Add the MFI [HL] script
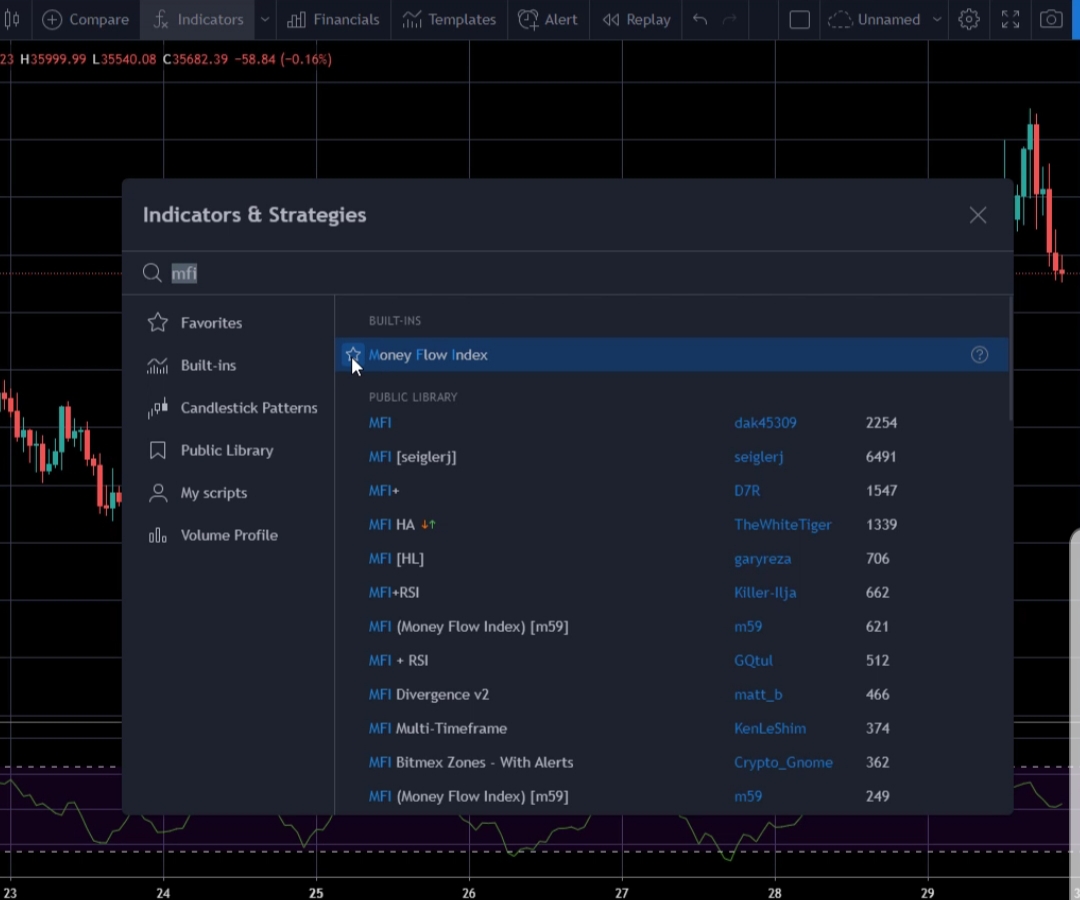The height and width of the screenshot is (900, 1080). click(x=396, y=558)
